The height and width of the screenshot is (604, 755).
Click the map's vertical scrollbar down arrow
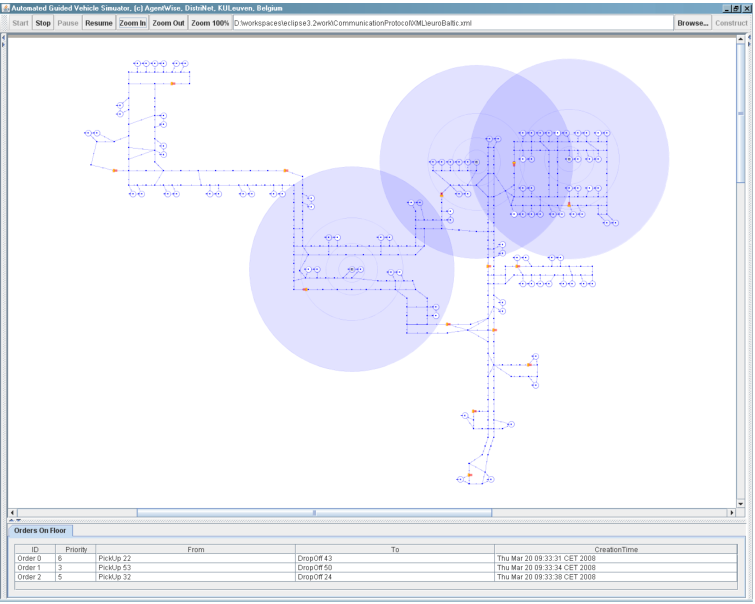741,504
